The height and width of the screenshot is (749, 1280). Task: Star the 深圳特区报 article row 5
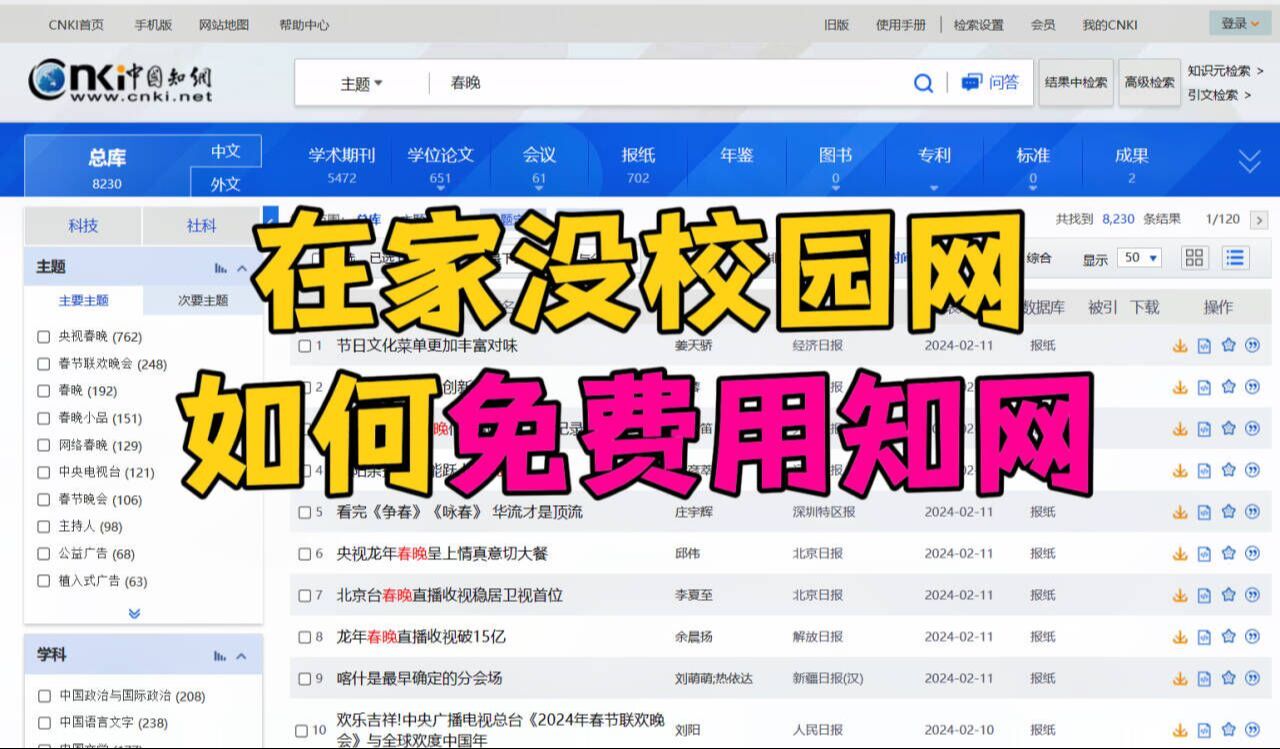click(x=1228, y=512)
